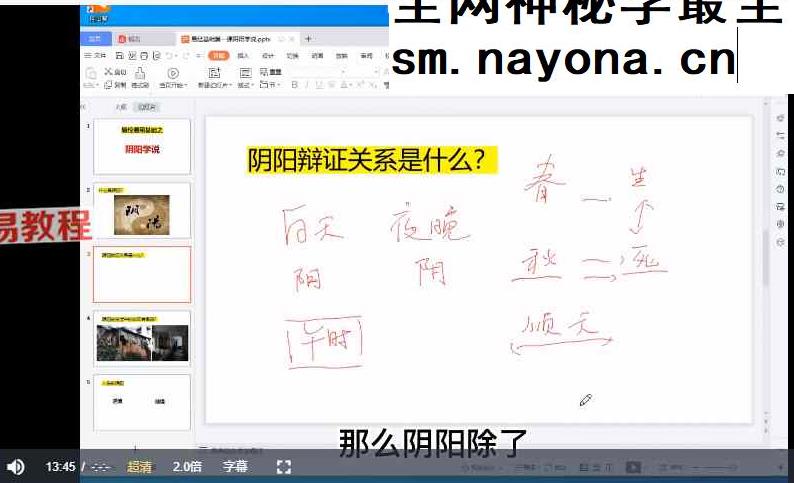
Task: Toggle Italic formatting
Action: click(306, 85)
